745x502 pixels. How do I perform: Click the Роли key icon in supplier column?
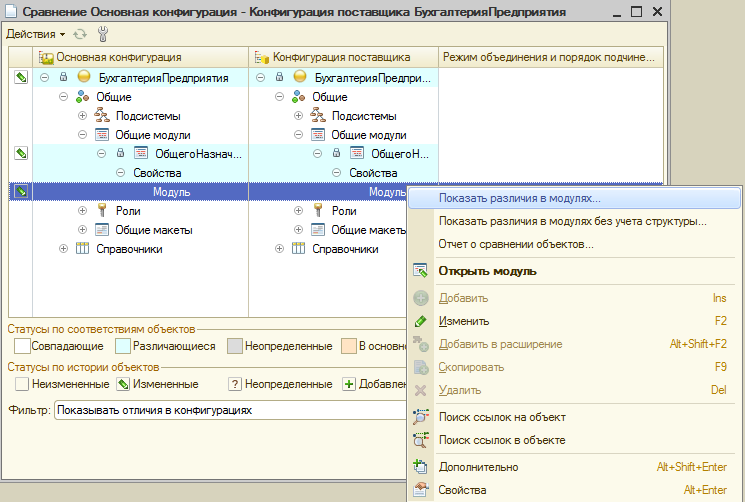(318, 210)
